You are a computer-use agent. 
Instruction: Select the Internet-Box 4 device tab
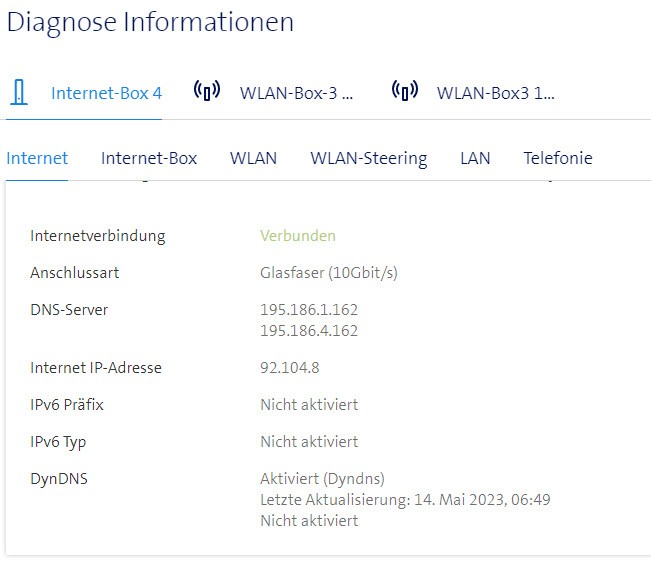click(x=106, y=93)
